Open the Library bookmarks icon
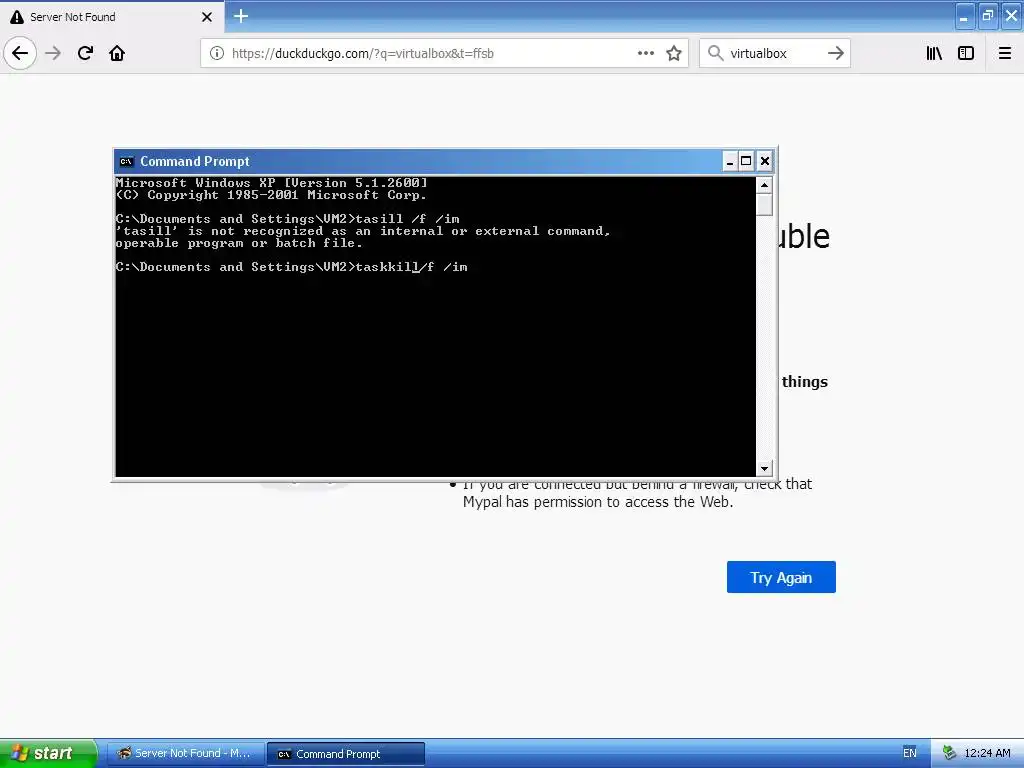 click(934, 53)
